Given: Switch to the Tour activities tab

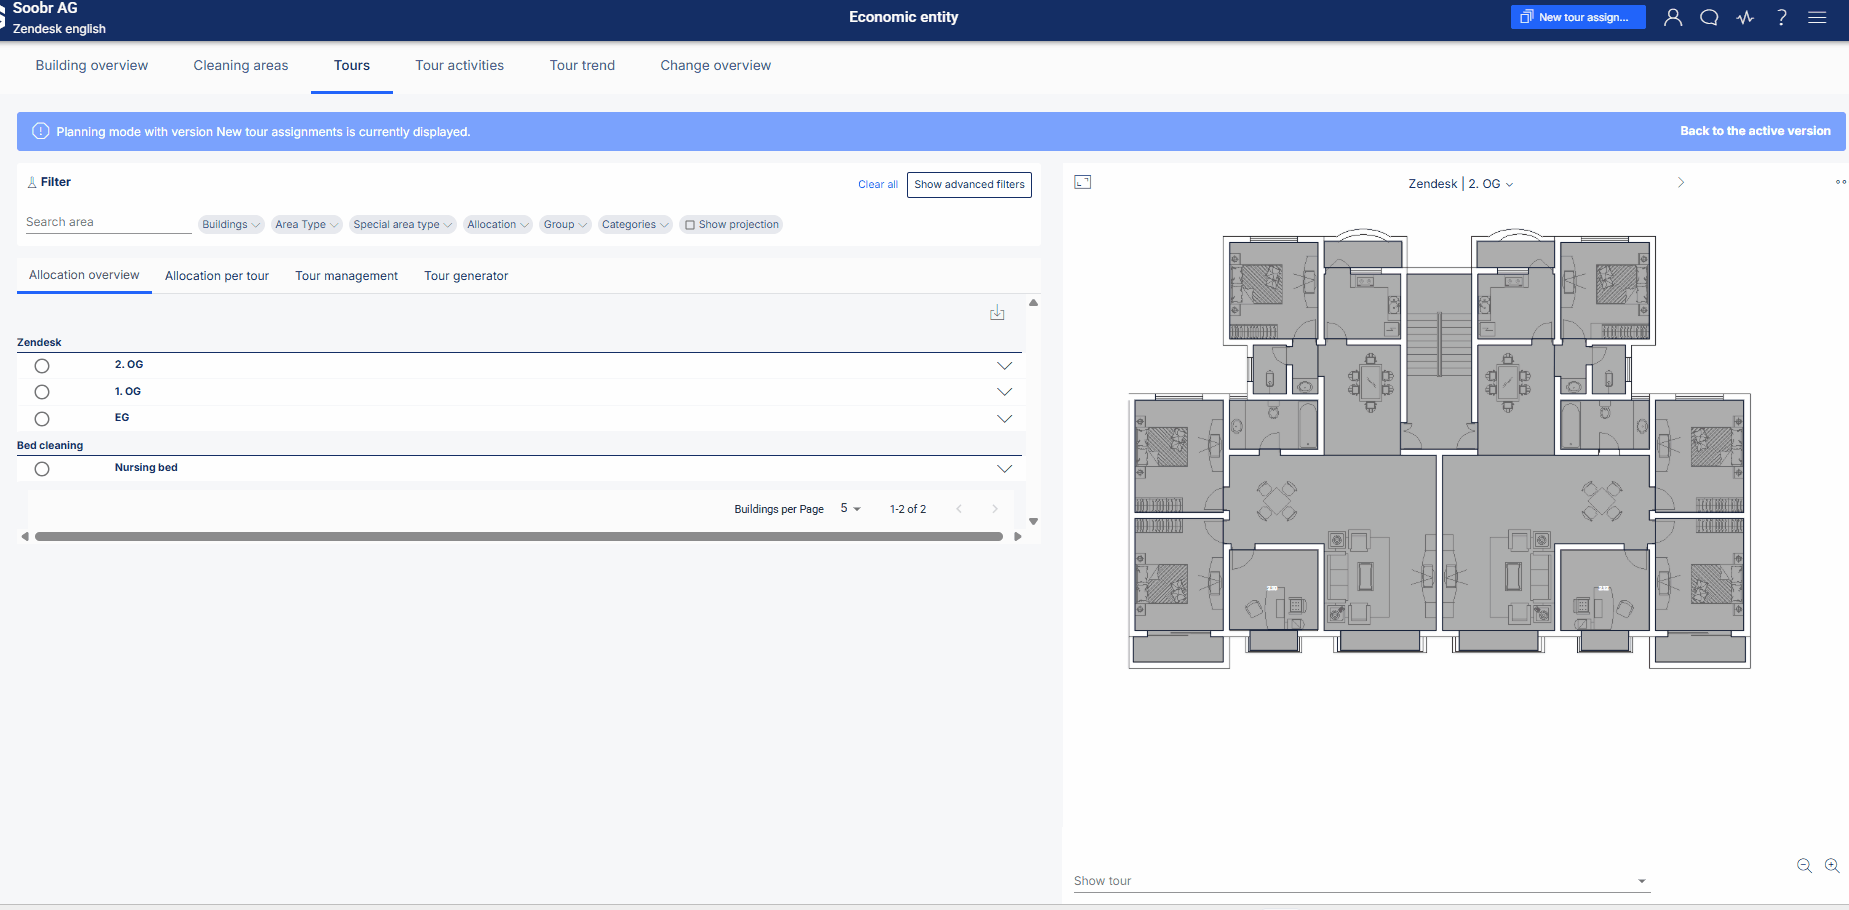Looking at the screenshot, I should coord(460,66).
